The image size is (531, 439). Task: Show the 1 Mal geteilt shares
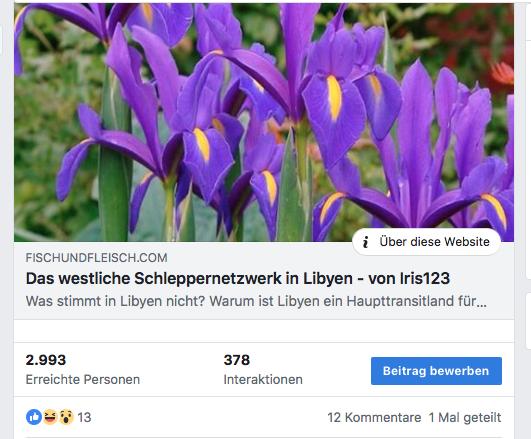pos(465,417)
